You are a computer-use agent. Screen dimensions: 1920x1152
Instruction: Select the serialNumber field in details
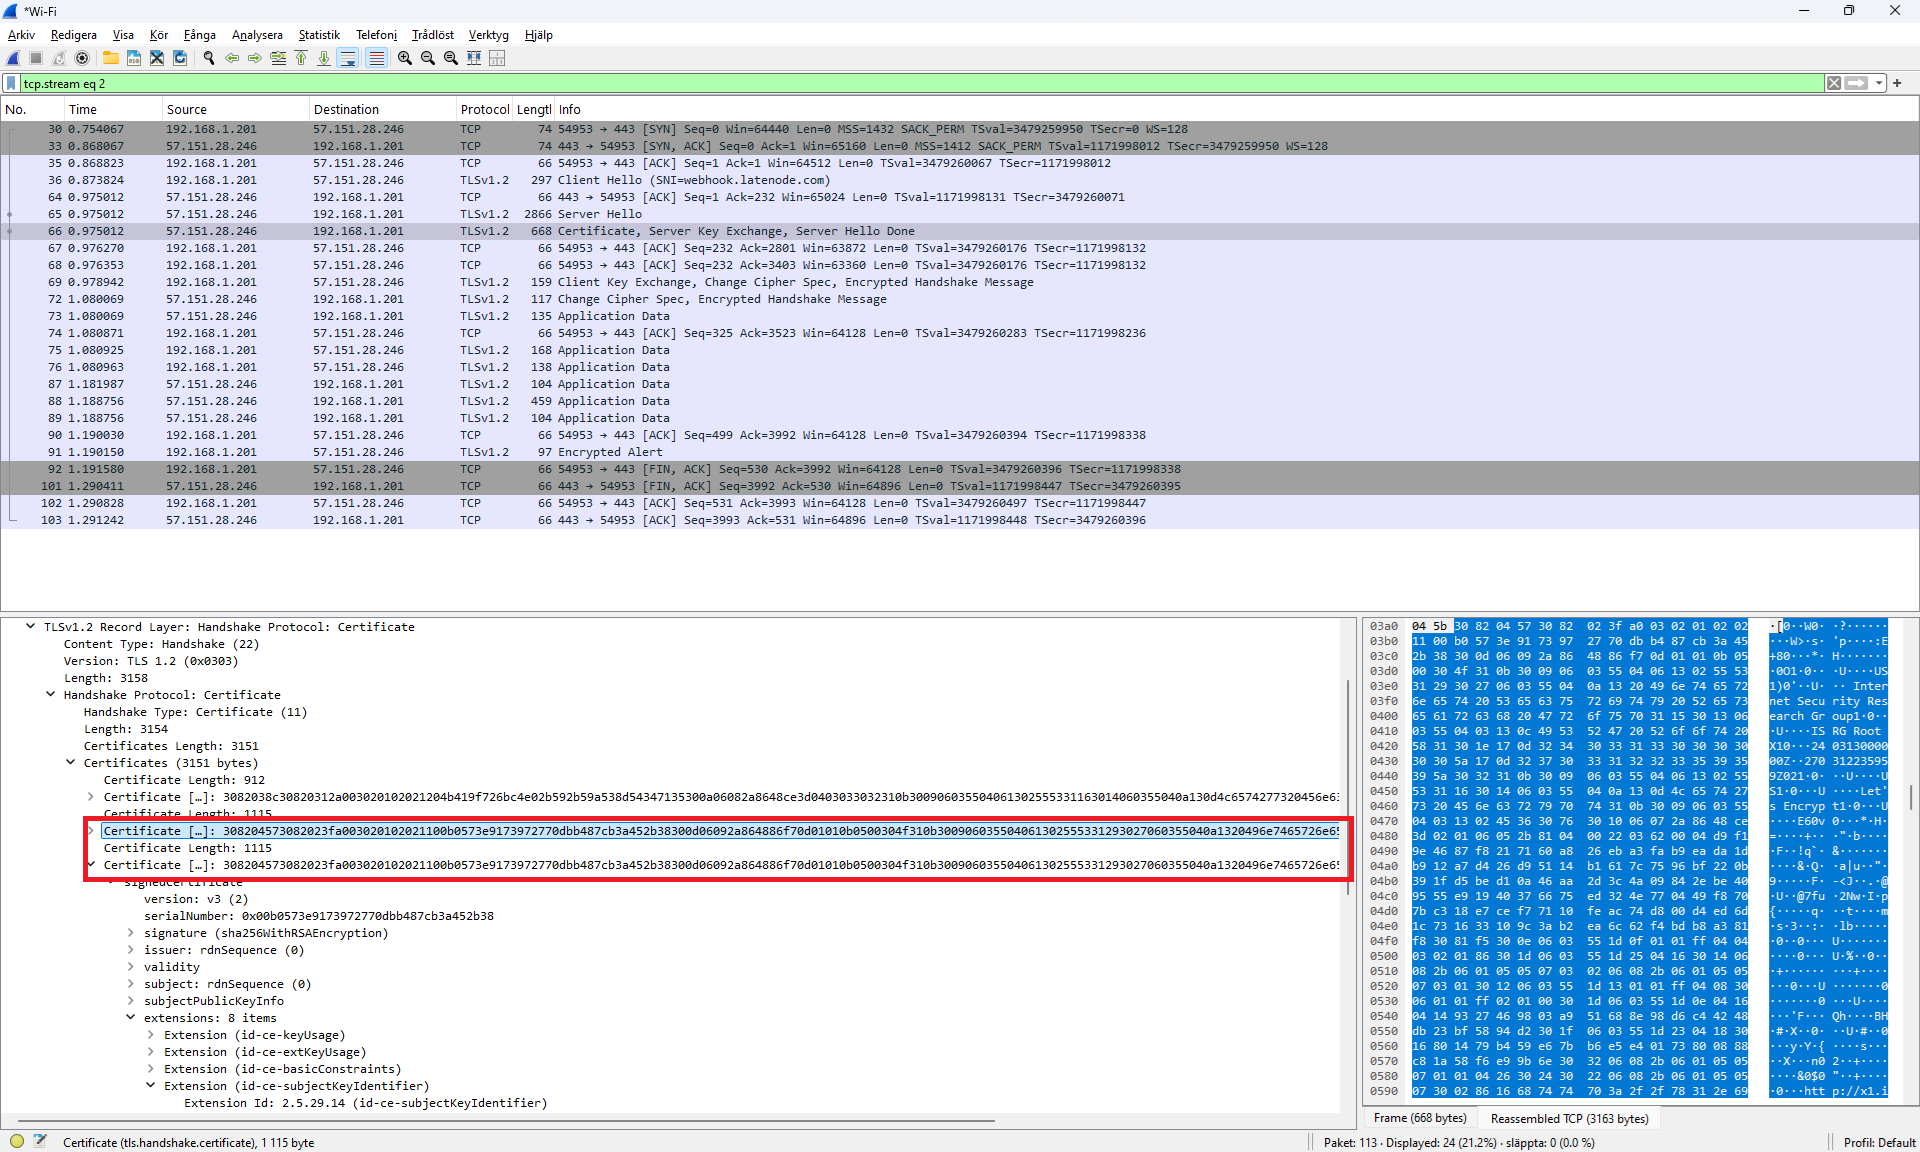[318, 916]
